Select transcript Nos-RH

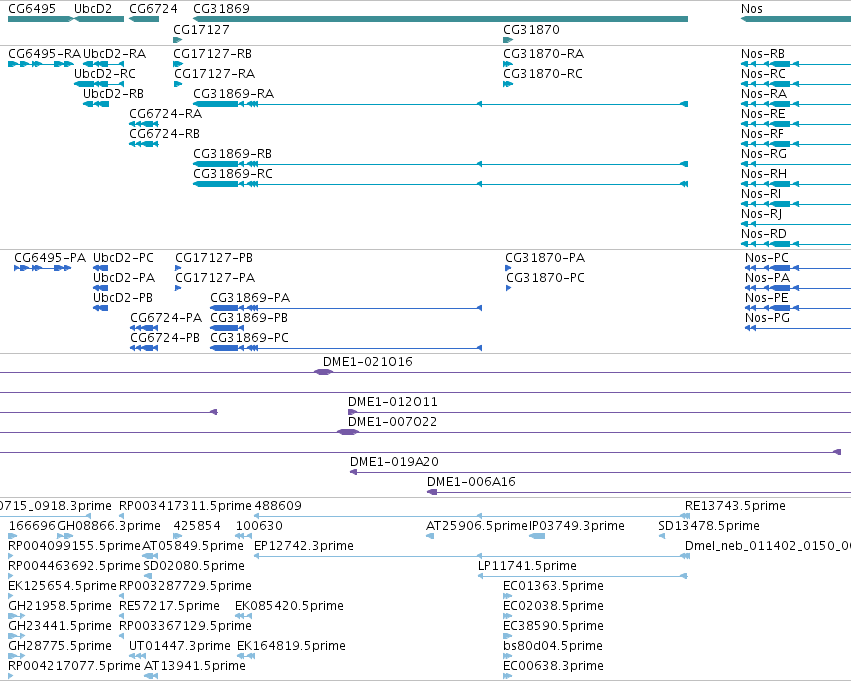[x=764, y=174]
